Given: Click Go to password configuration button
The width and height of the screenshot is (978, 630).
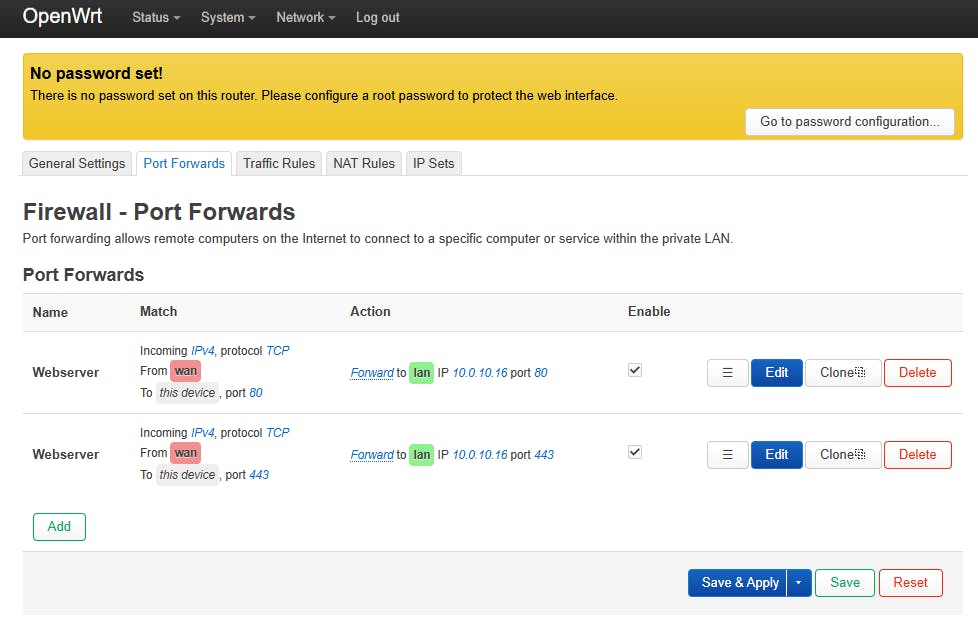Looking at the screenshot, I should coord(849,122).
